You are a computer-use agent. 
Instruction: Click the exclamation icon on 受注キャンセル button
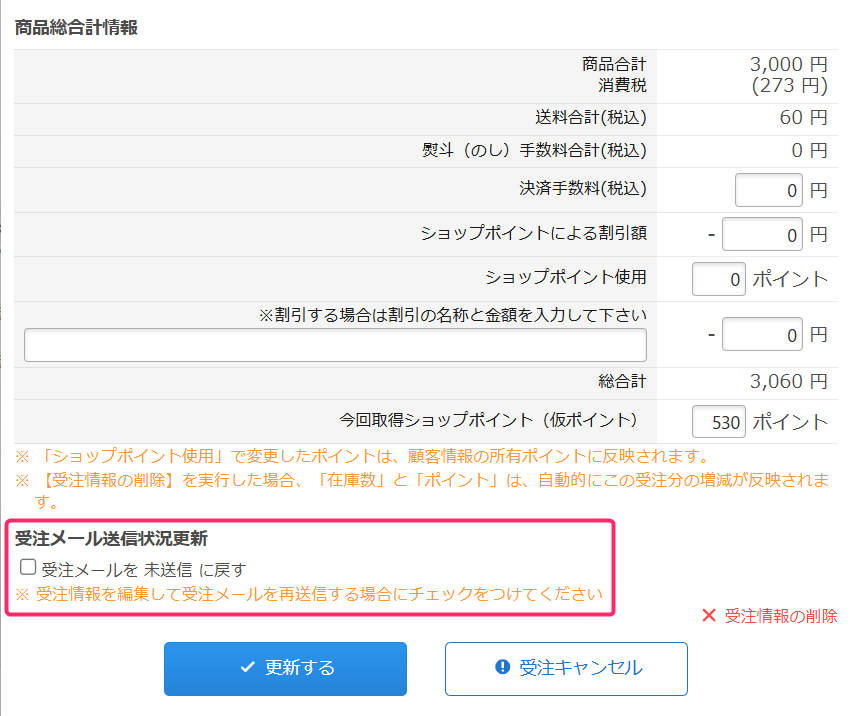click(503, 668)
